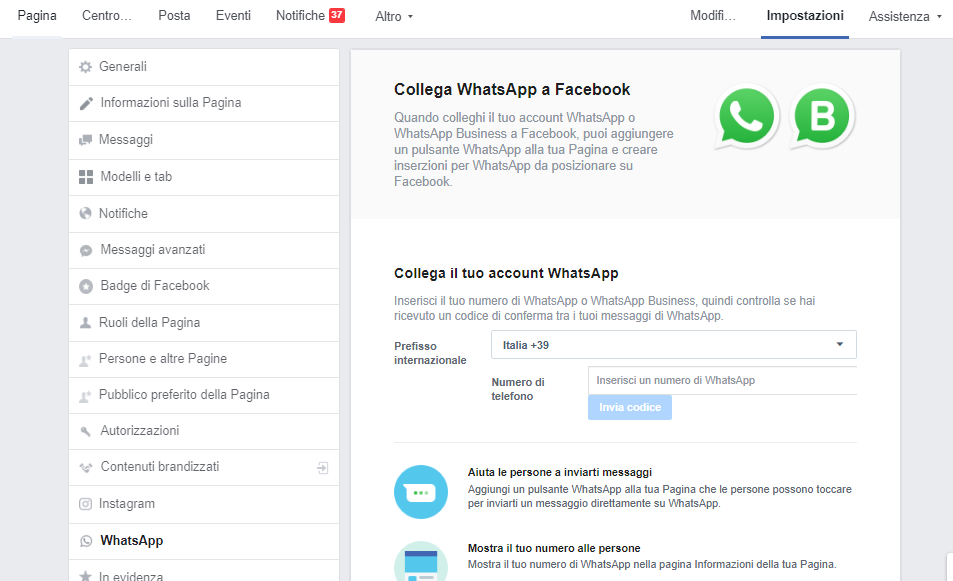The width and height of the screenshot is (953, 581).
Task: Open Badge di Facebook settings
Action: (204, 286)
